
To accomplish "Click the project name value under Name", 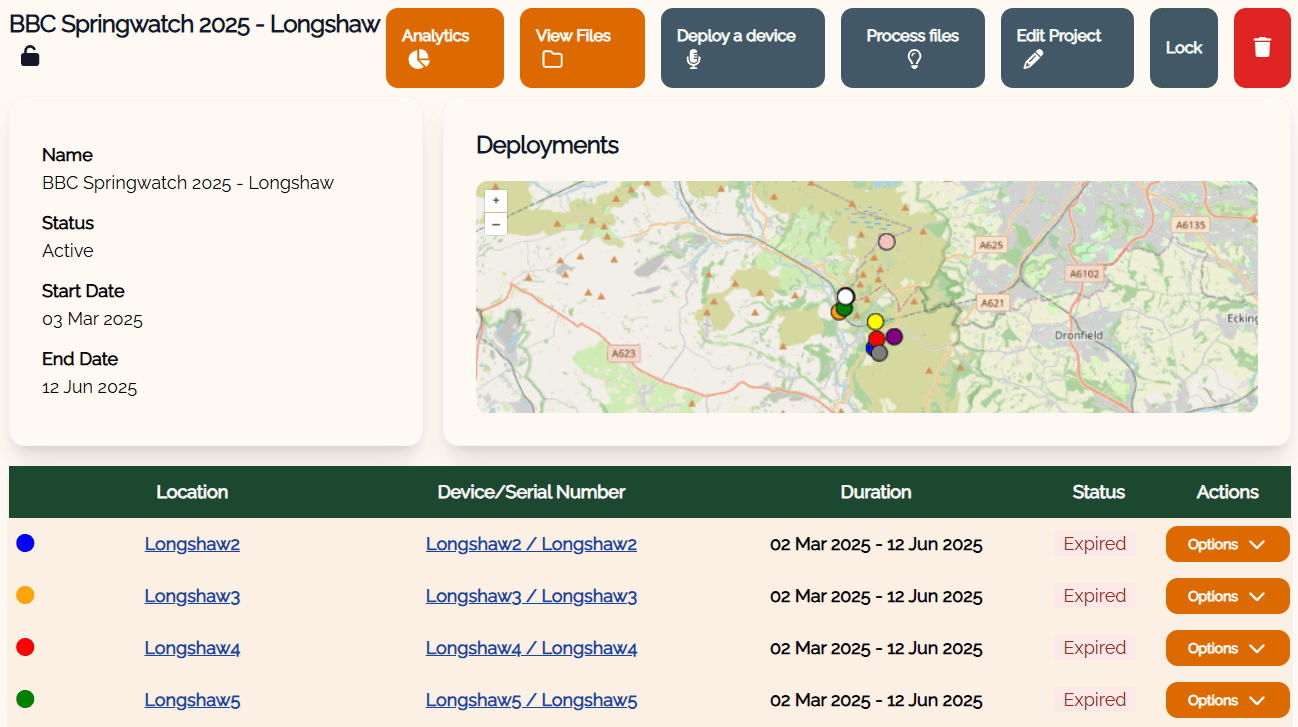I will (x=188, y=183).
